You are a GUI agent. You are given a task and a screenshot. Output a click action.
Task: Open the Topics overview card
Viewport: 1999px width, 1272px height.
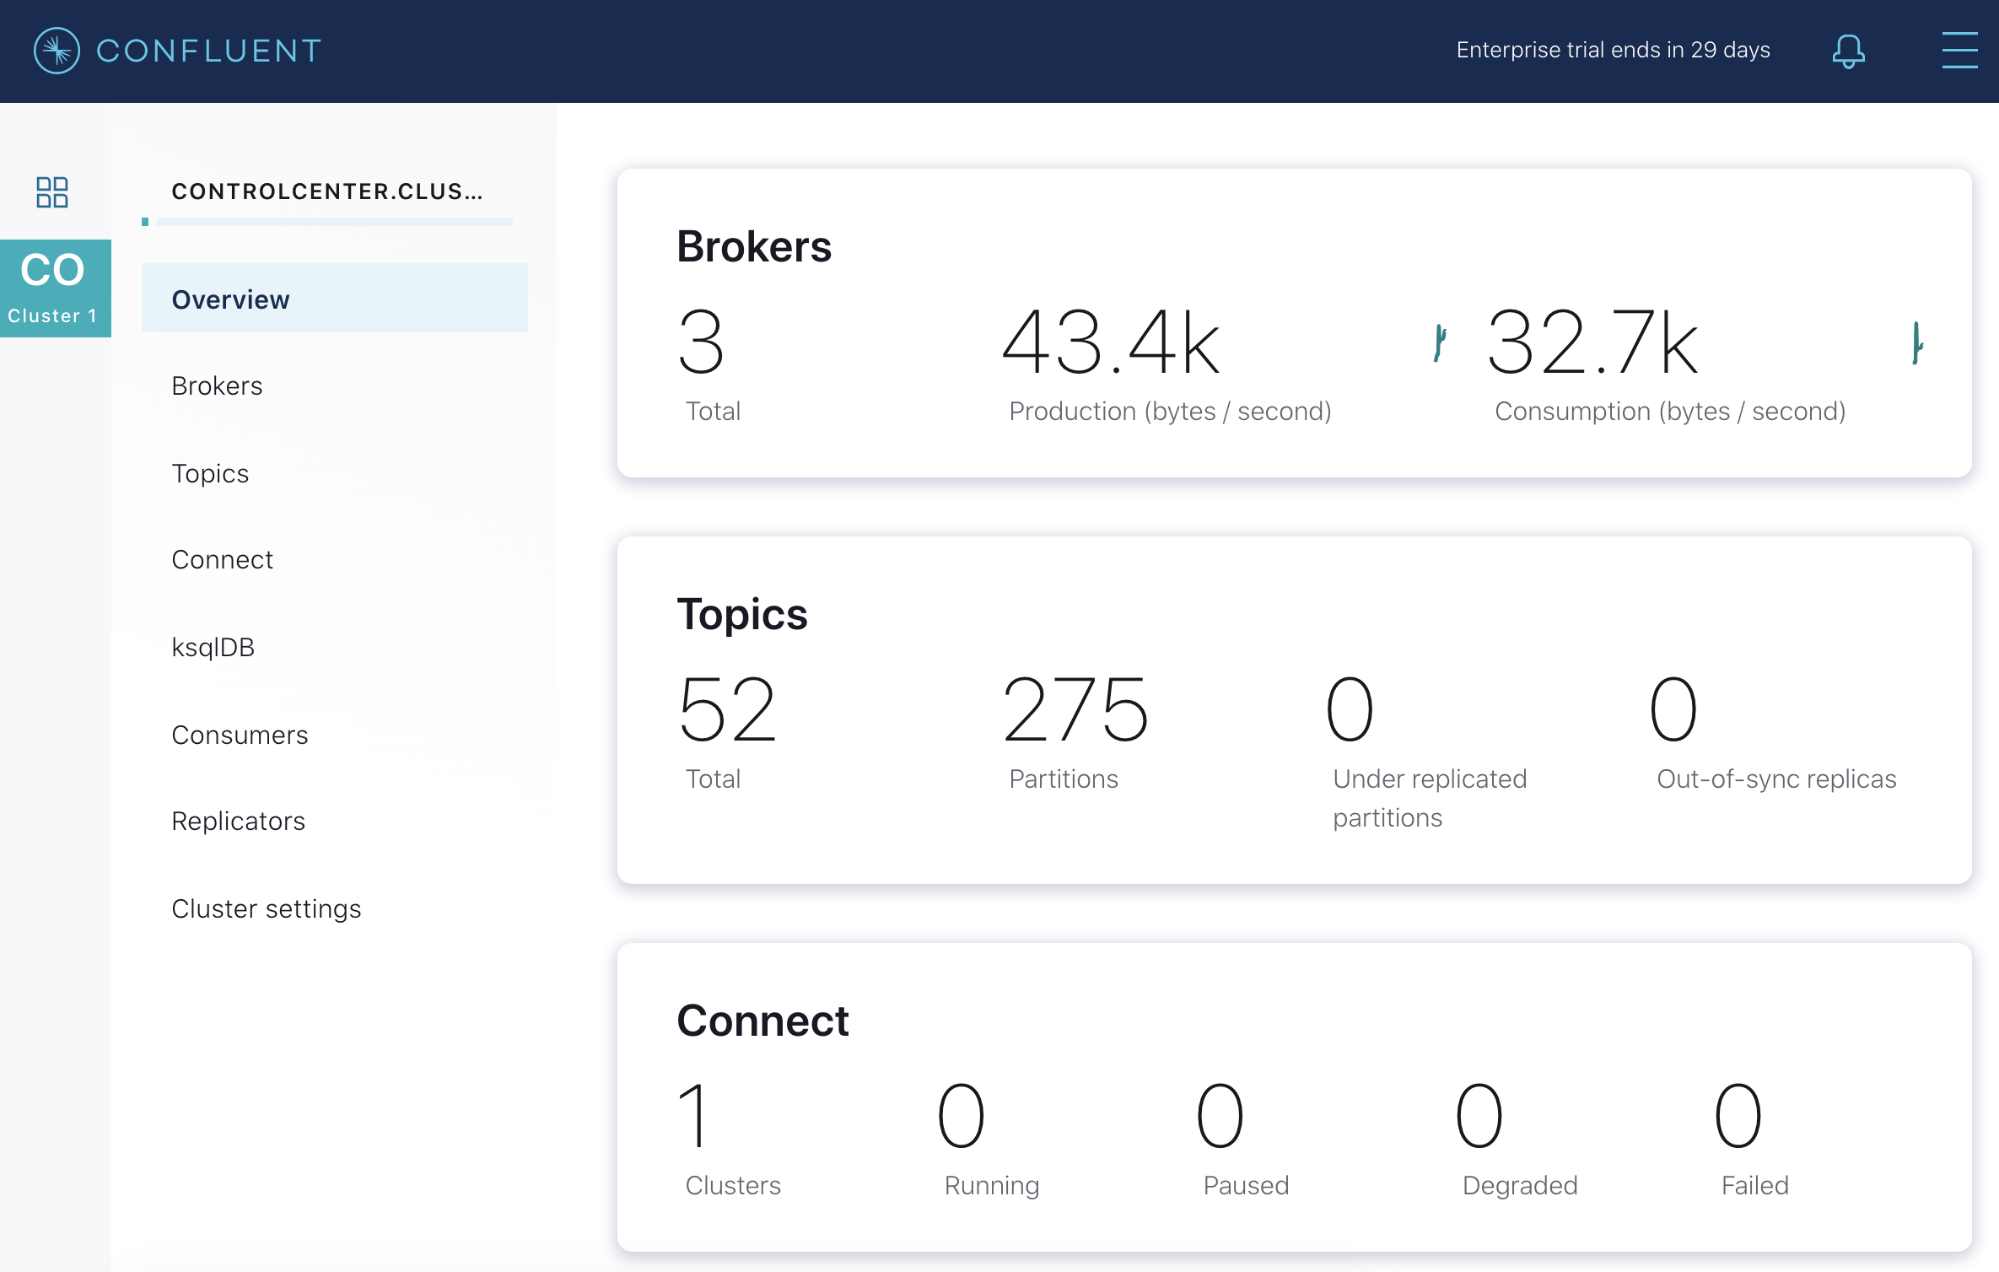click(x=742, y=614)
